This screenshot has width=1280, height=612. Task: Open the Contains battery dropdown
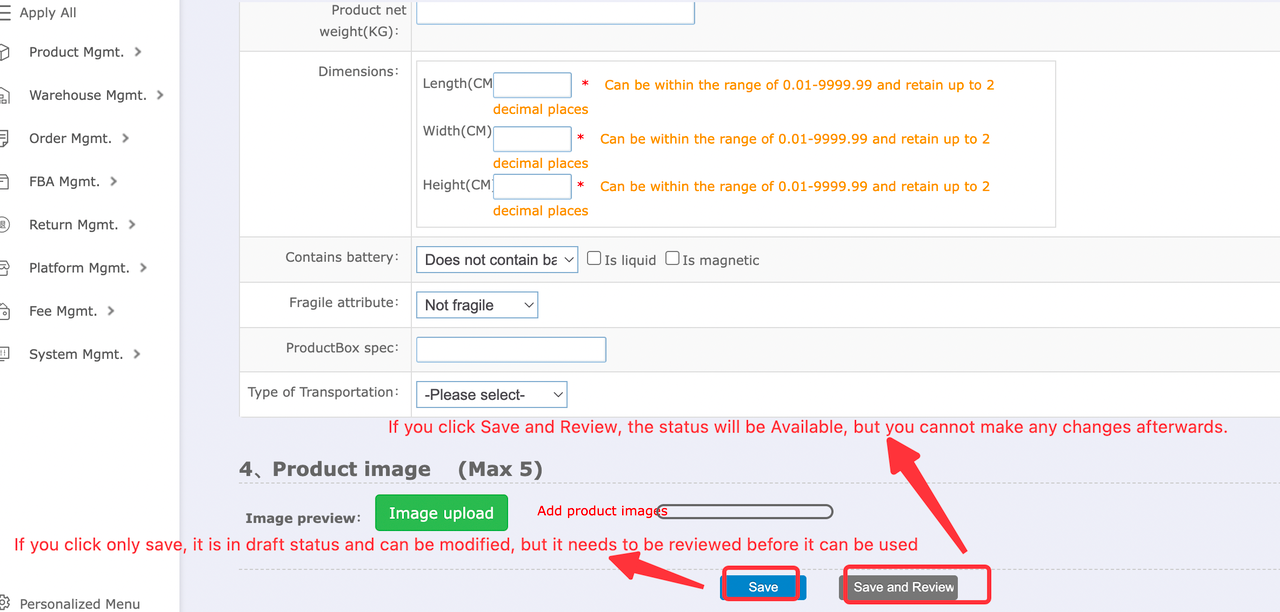point(497,259)
